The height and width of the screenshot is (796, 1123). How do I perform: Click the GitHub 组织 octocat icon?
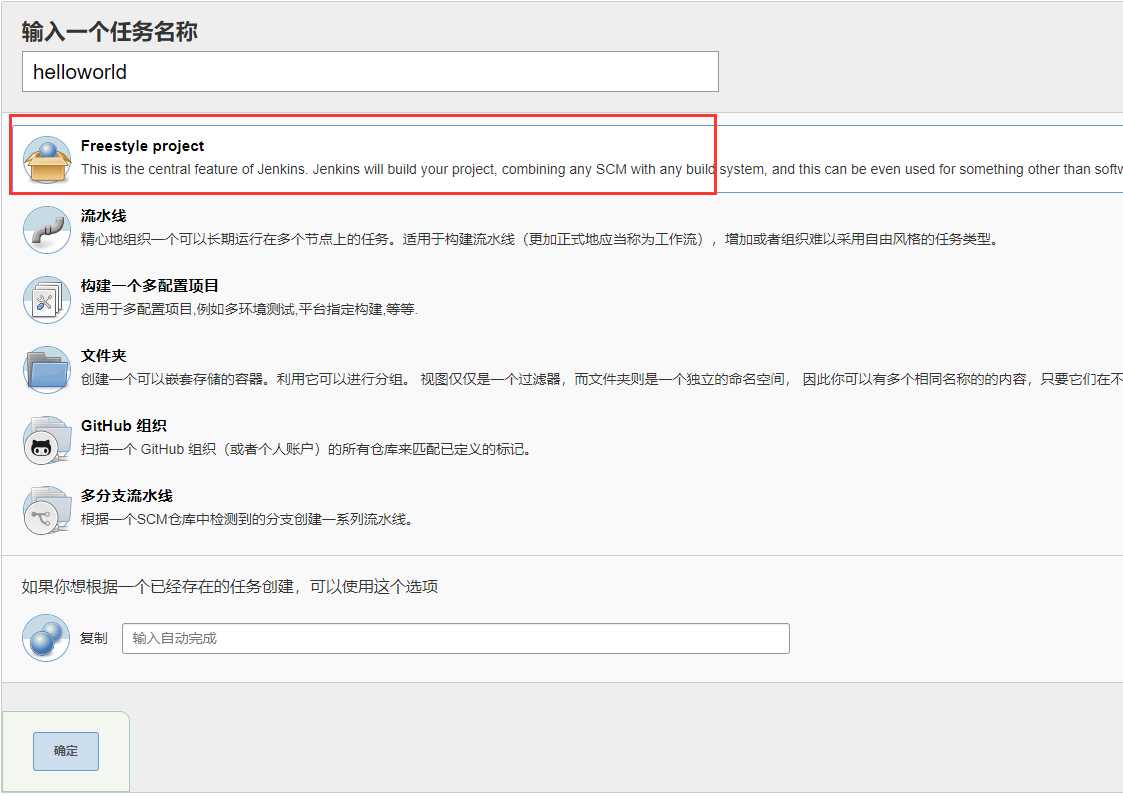pyautogui.click(x=47, y=439)
